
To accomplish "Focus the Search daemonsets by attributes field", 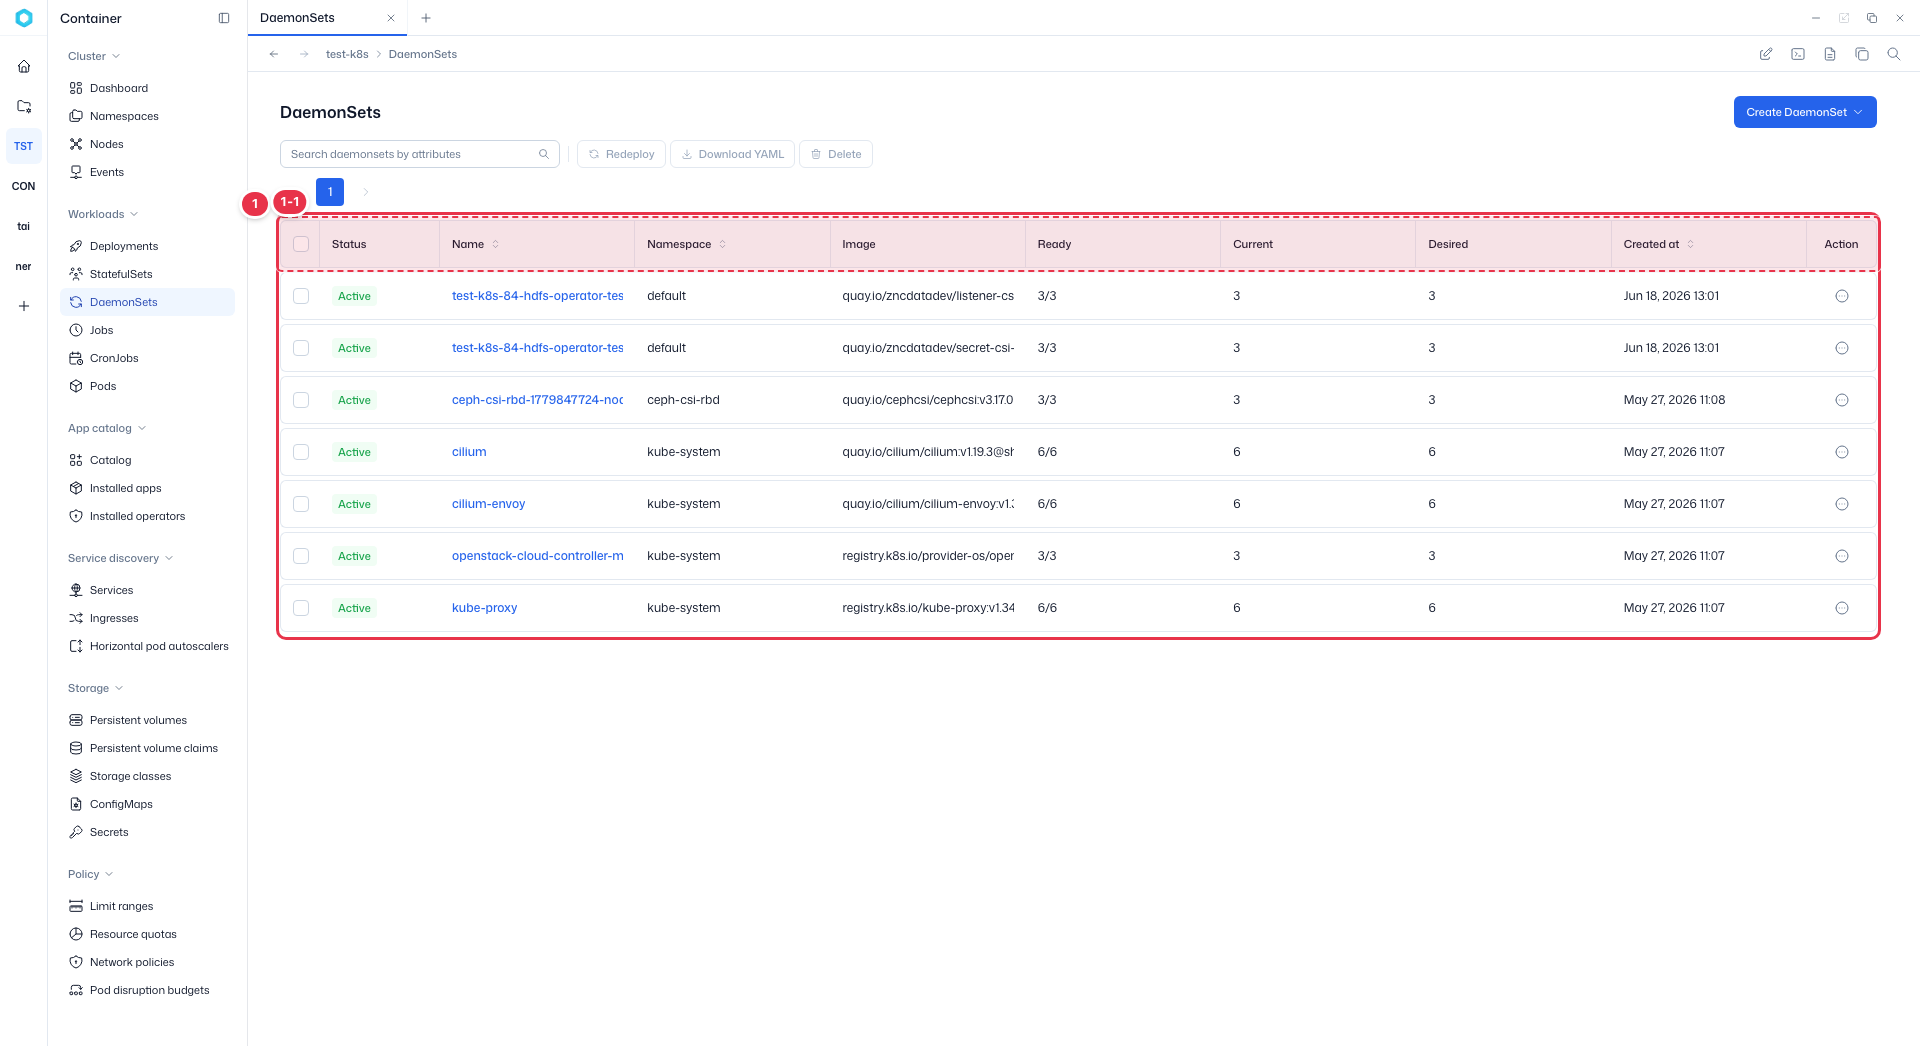I will (x=420, y=154).
